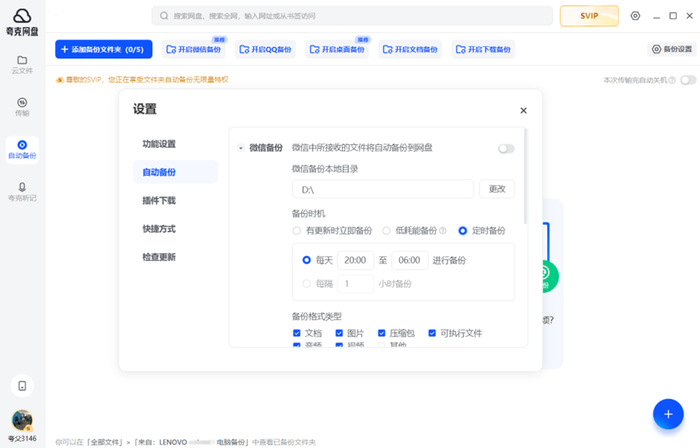Click the top search box
The height and width of the screenshot is (448, 700).
(352, 16)
